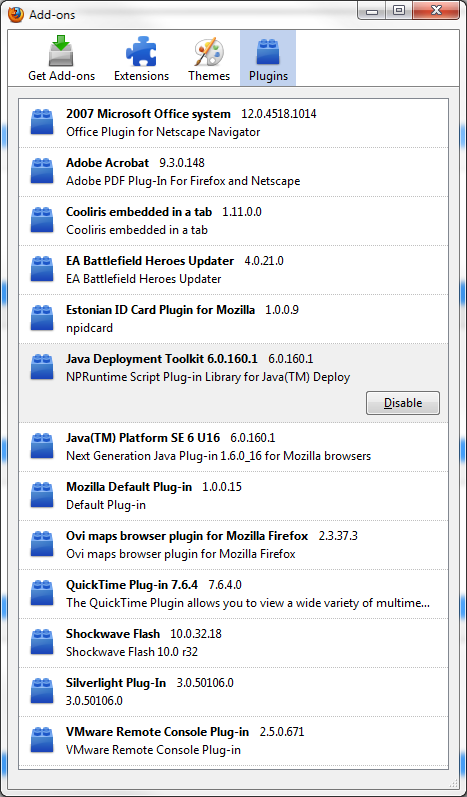467x797 pixels.
Task: Click the resize grip in the window corner
Action: click(454, 783)
